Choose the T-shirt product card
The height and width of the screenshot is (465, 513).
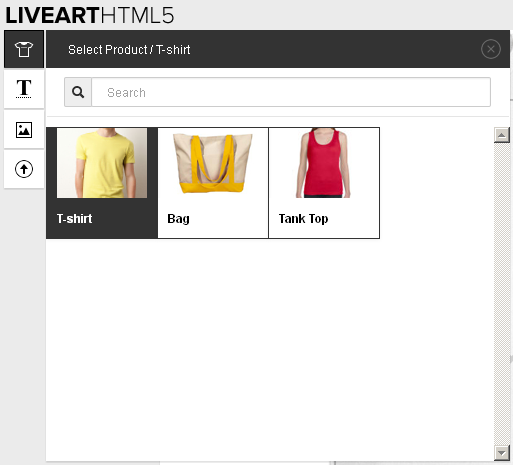pyautogui.click(x=102, y=183)
